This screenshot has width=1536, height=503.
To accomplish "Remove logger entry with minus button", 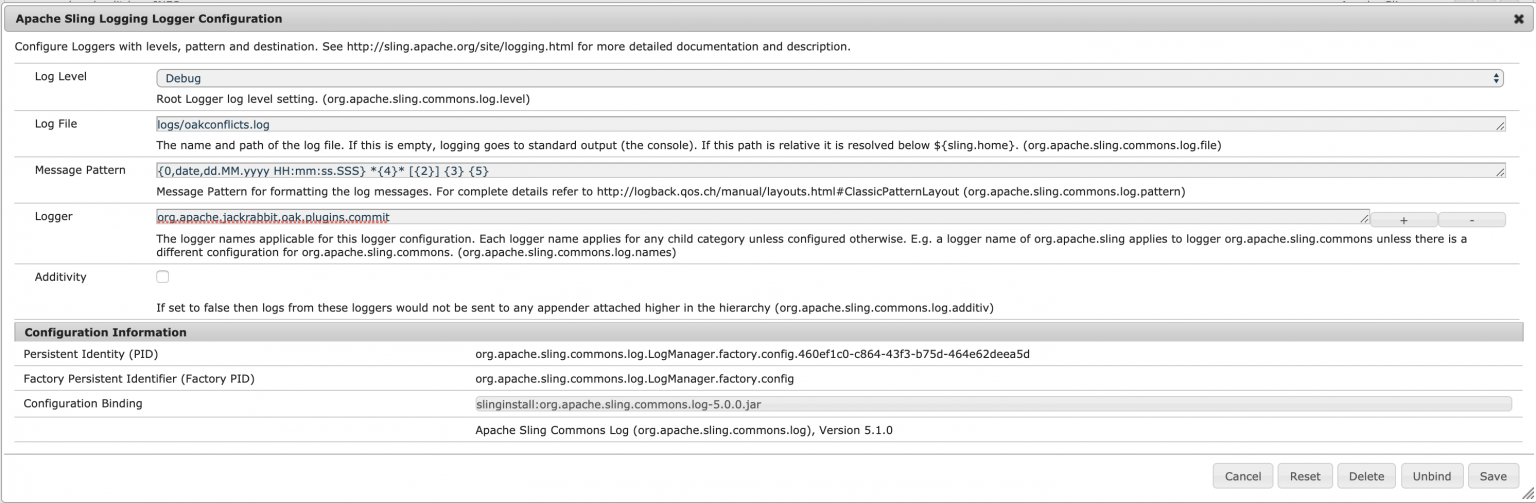I will coord(1471,220).
